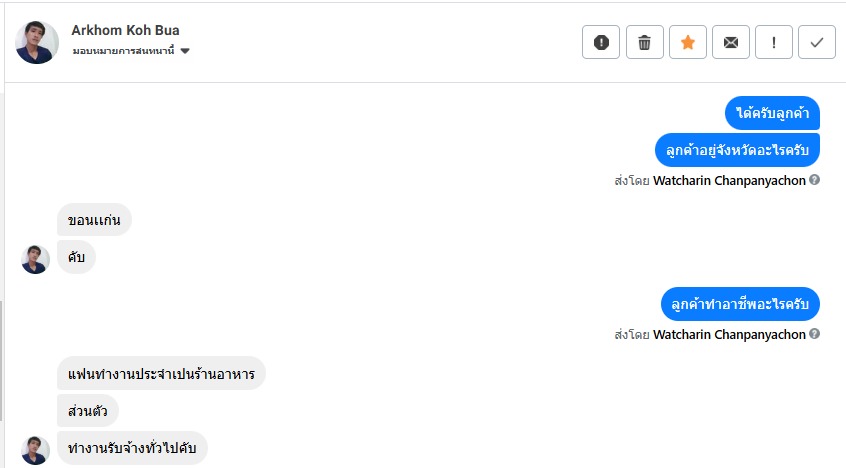Image resolution: width=846 pixels, height=468 pixels.
Task: Select the blue "ลูกค้าทำอาชีพอะไรครับ" message
Action: click(x=740, y=304)
